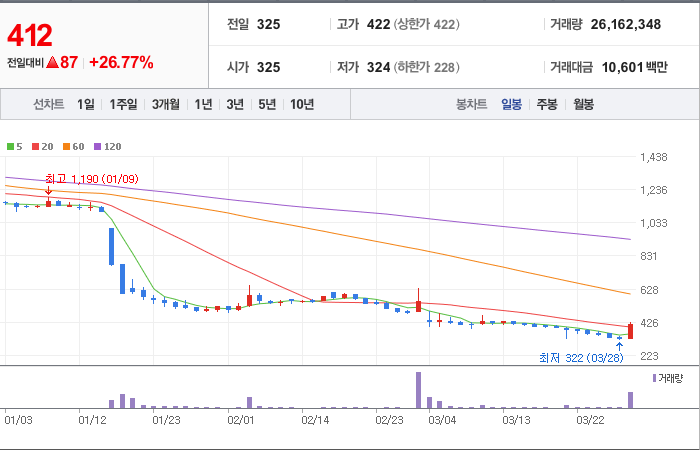700x450 pixels.
Task: Click the 03/13 date axis label
Action: [516, 420]
